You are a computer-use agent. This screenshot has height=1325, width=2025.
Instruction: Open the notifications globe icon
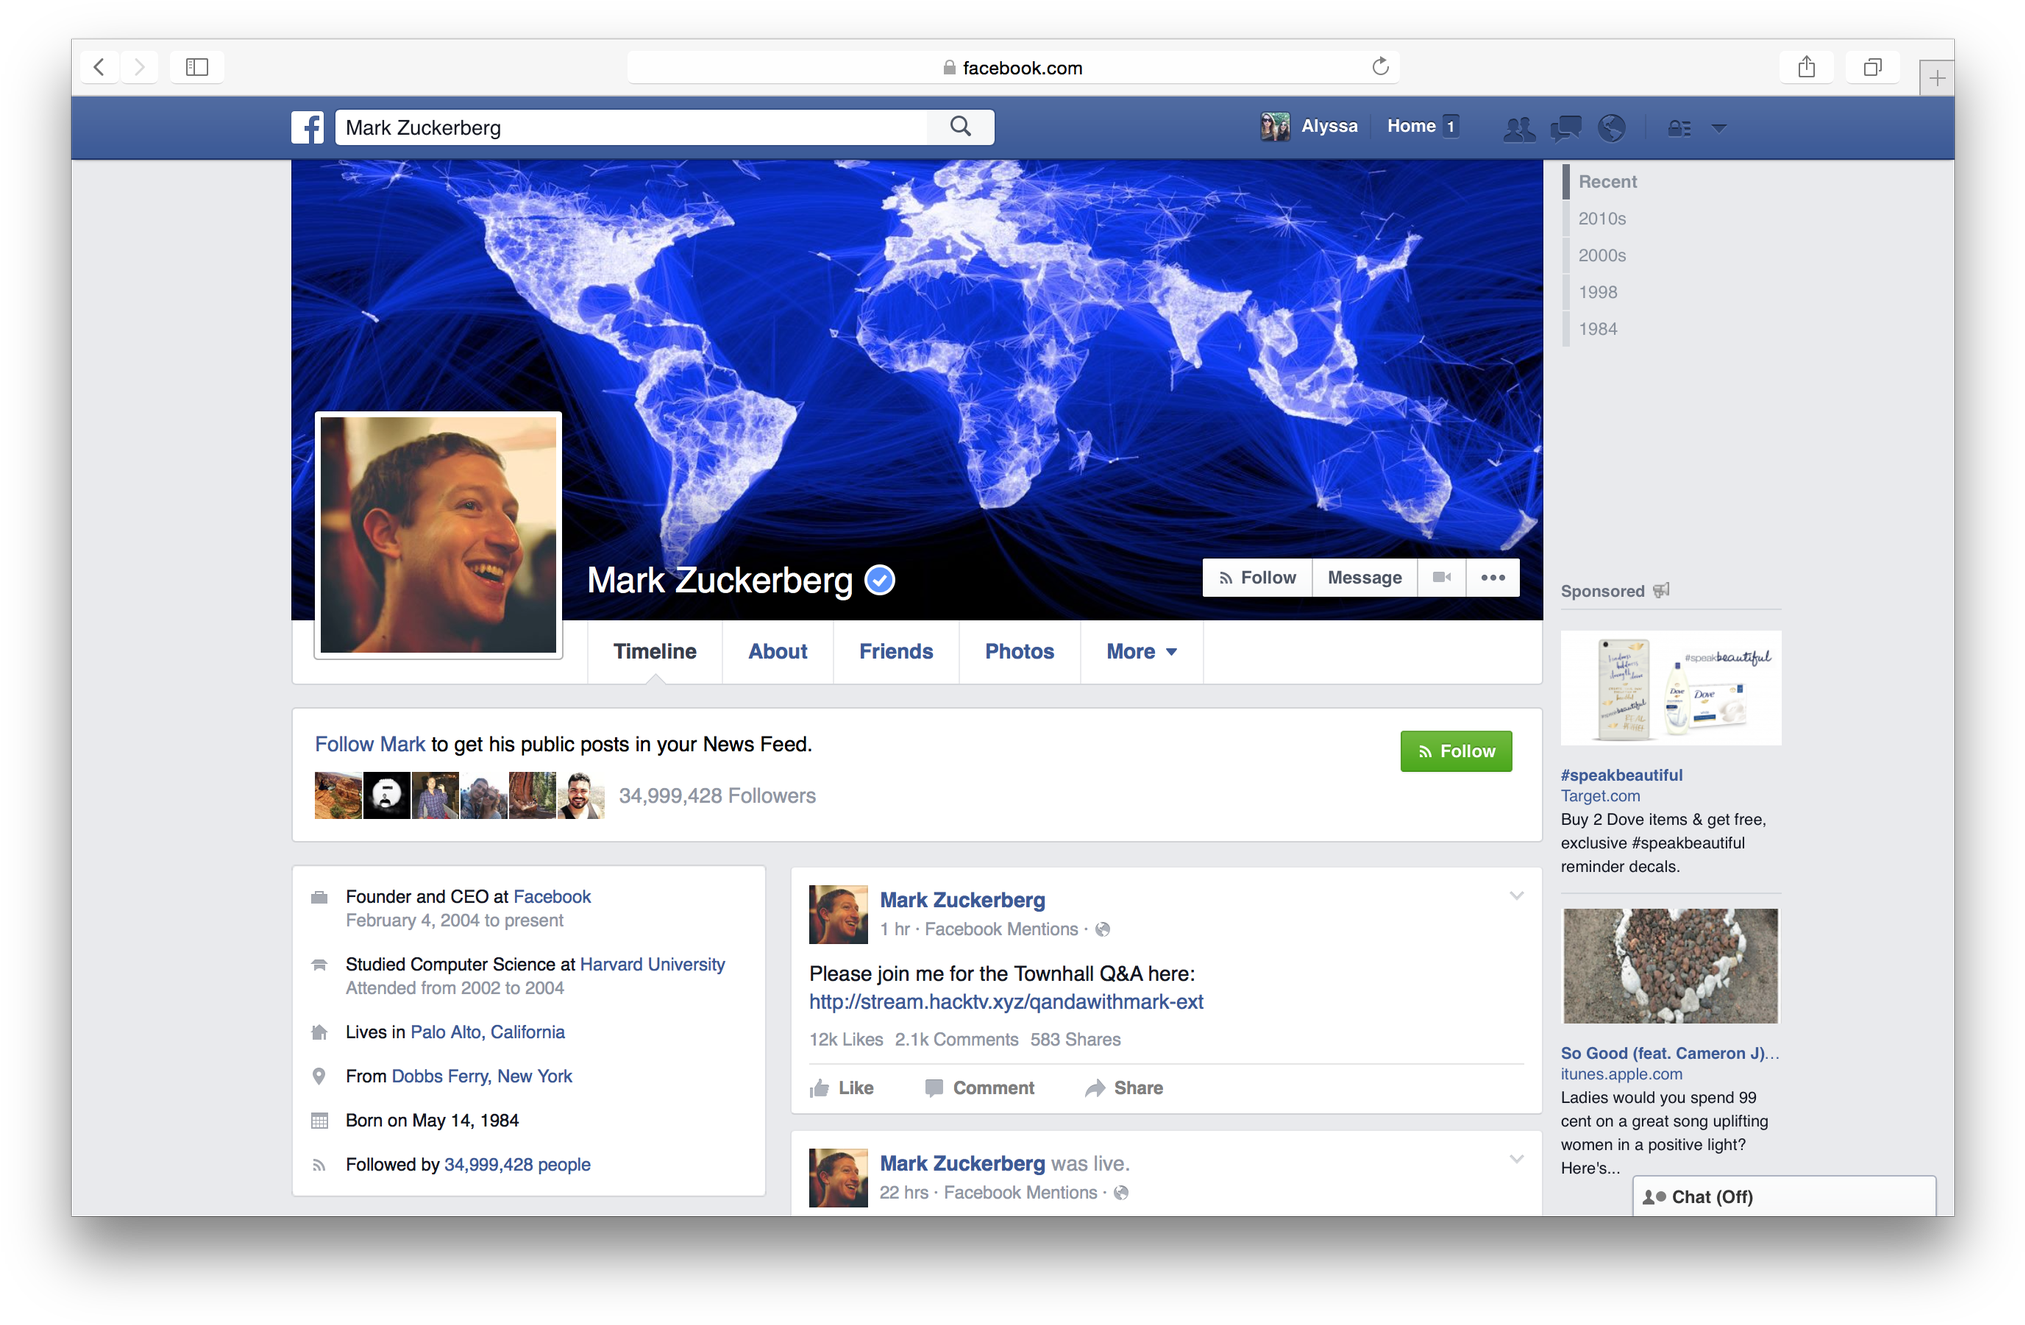(1611, 127)
